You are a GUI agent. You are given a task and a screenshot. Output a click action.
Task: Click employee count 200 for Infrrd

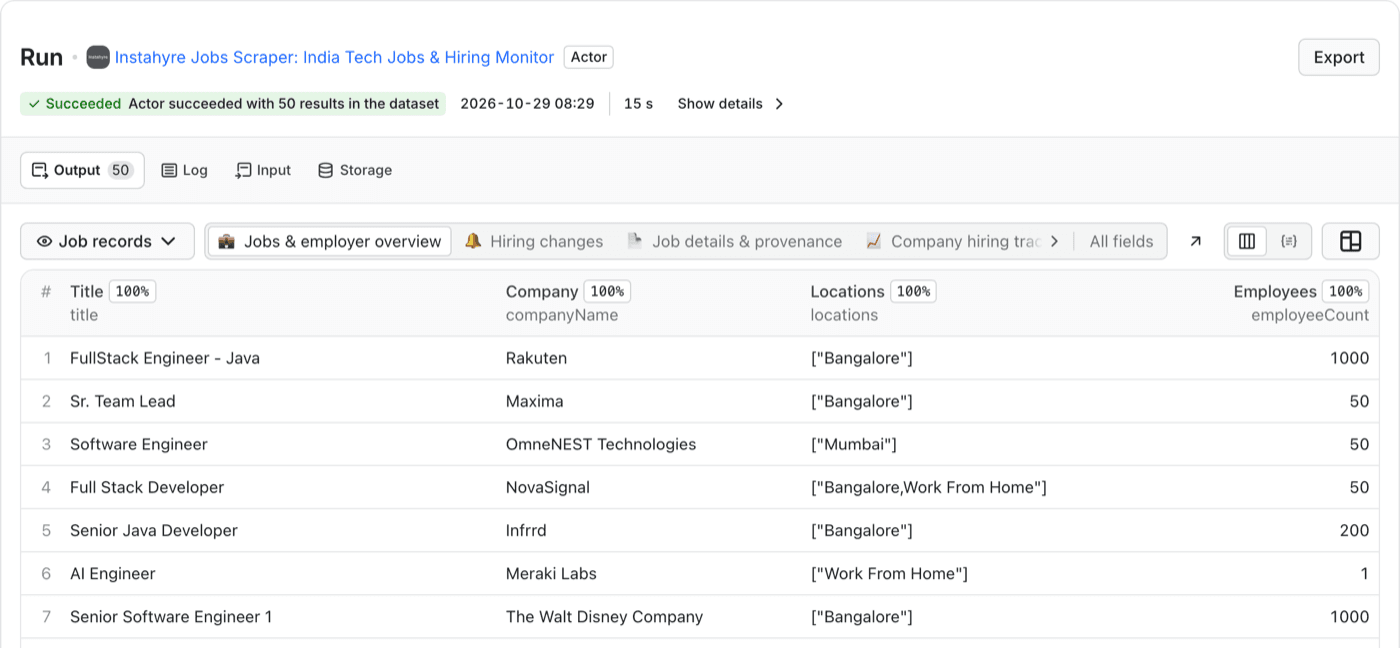[x=1354, y=530]
